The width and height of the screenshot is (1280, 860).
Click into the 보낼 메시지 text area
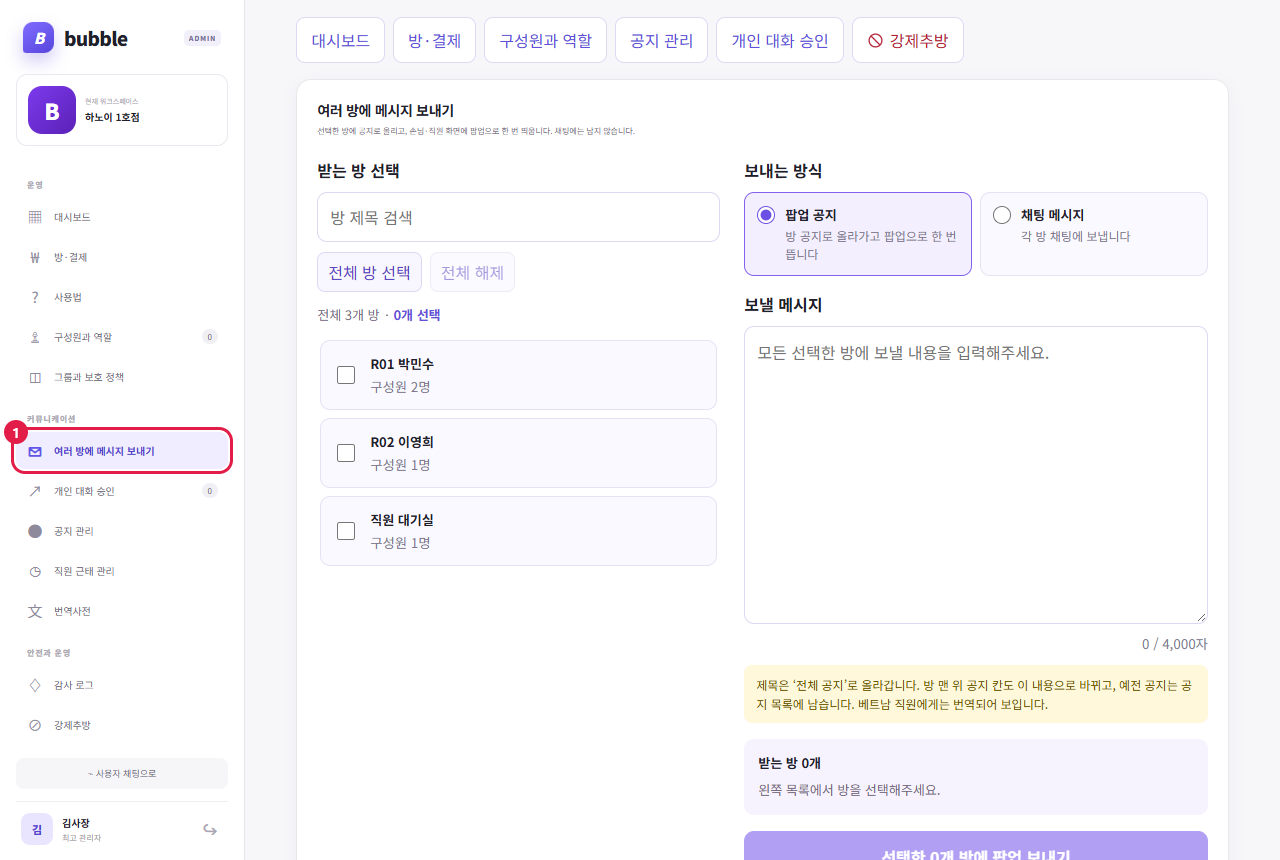976,475
